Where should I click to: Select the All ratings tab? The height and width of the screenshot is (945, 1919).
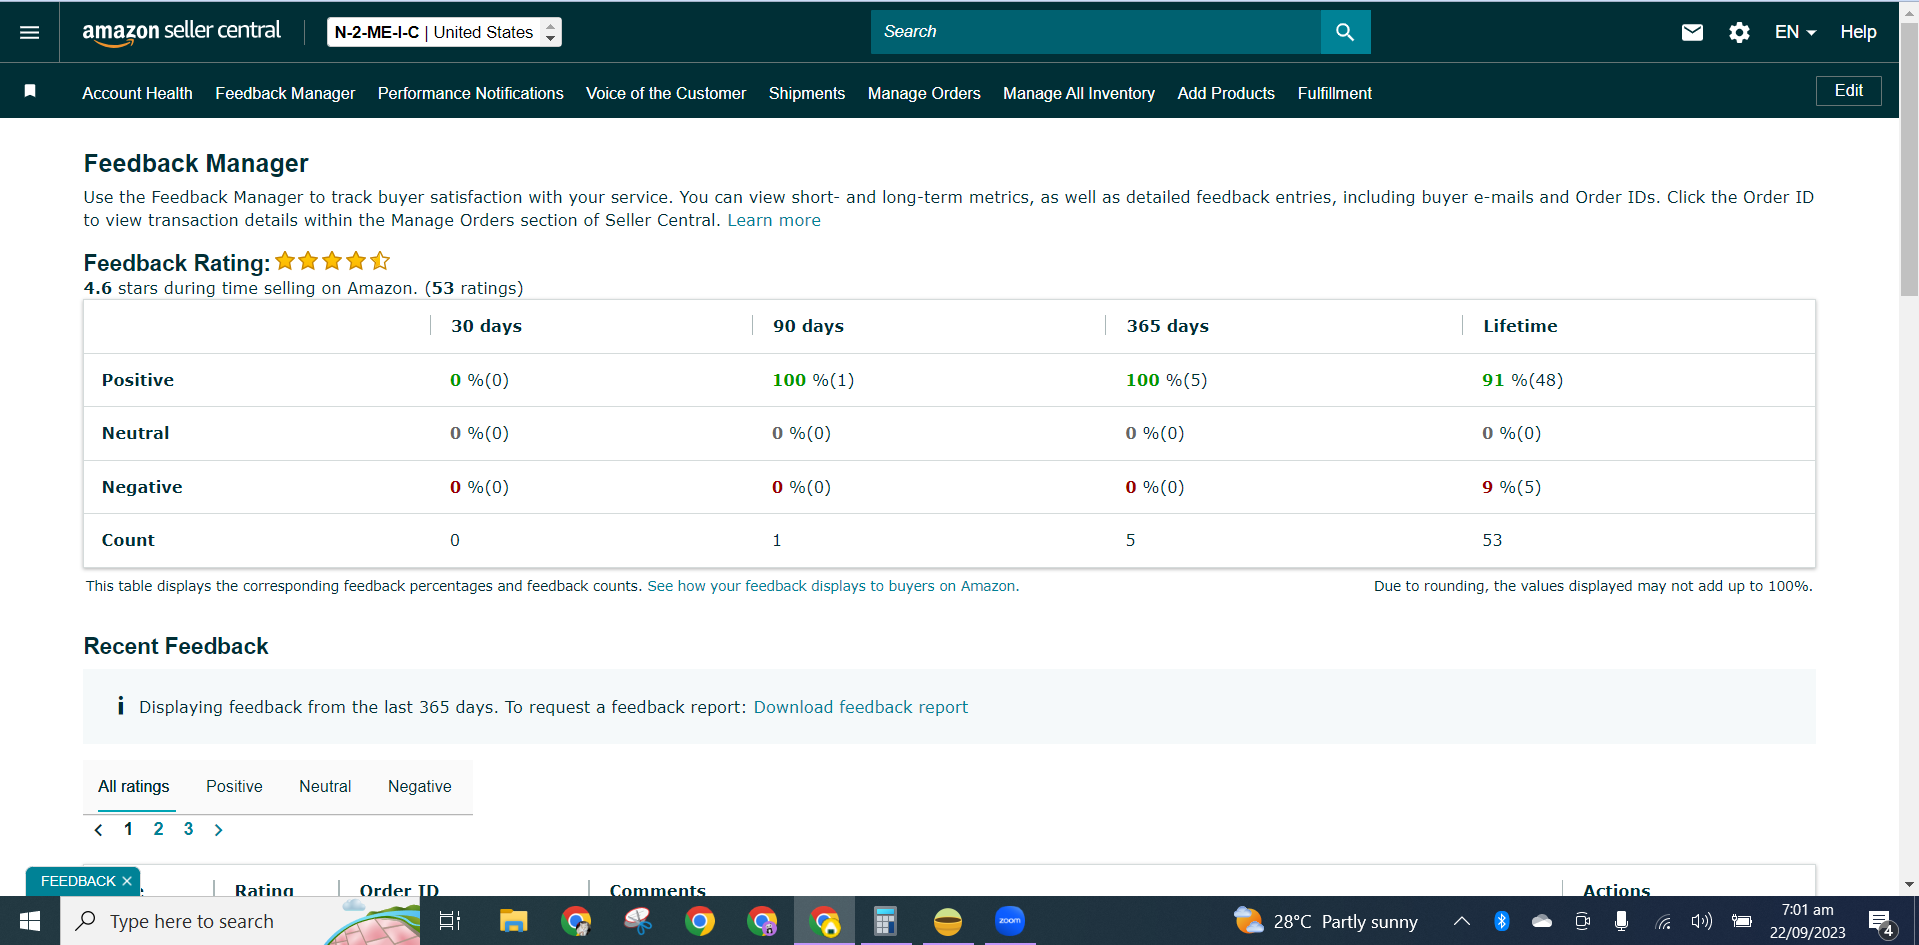coord(134,787)
